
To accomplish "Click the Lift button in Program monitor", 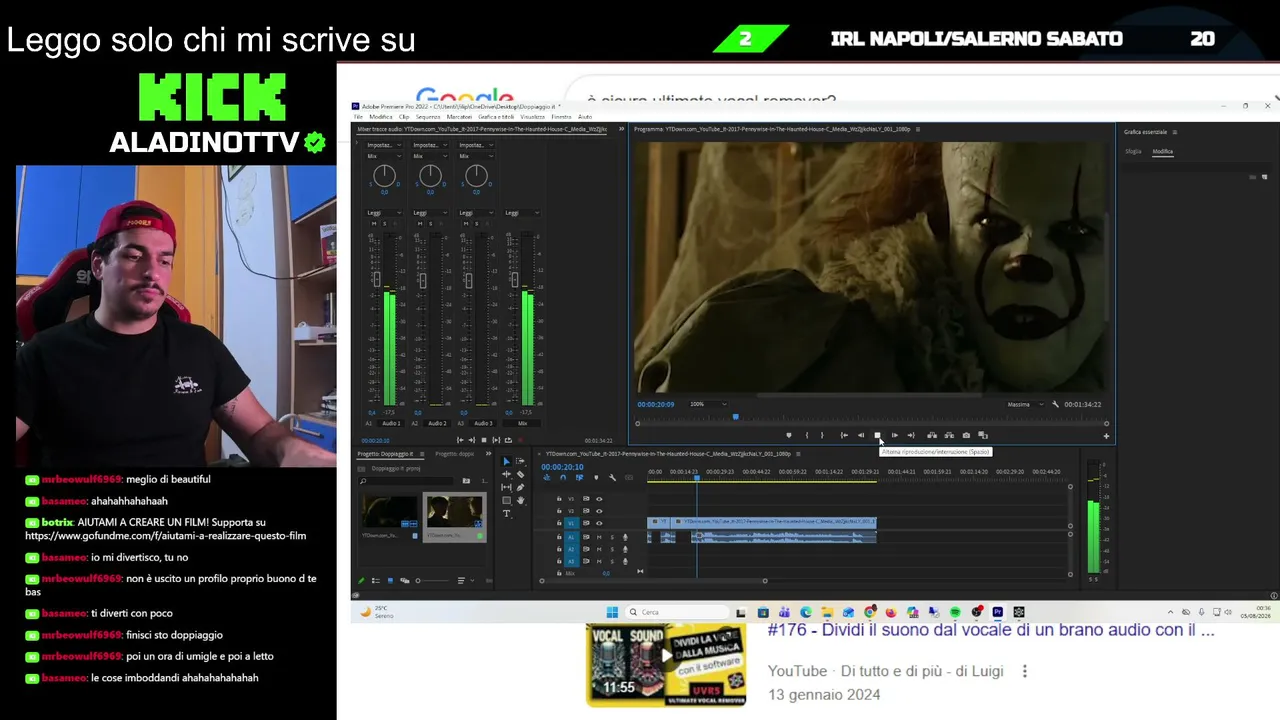I will coord(932,435).
